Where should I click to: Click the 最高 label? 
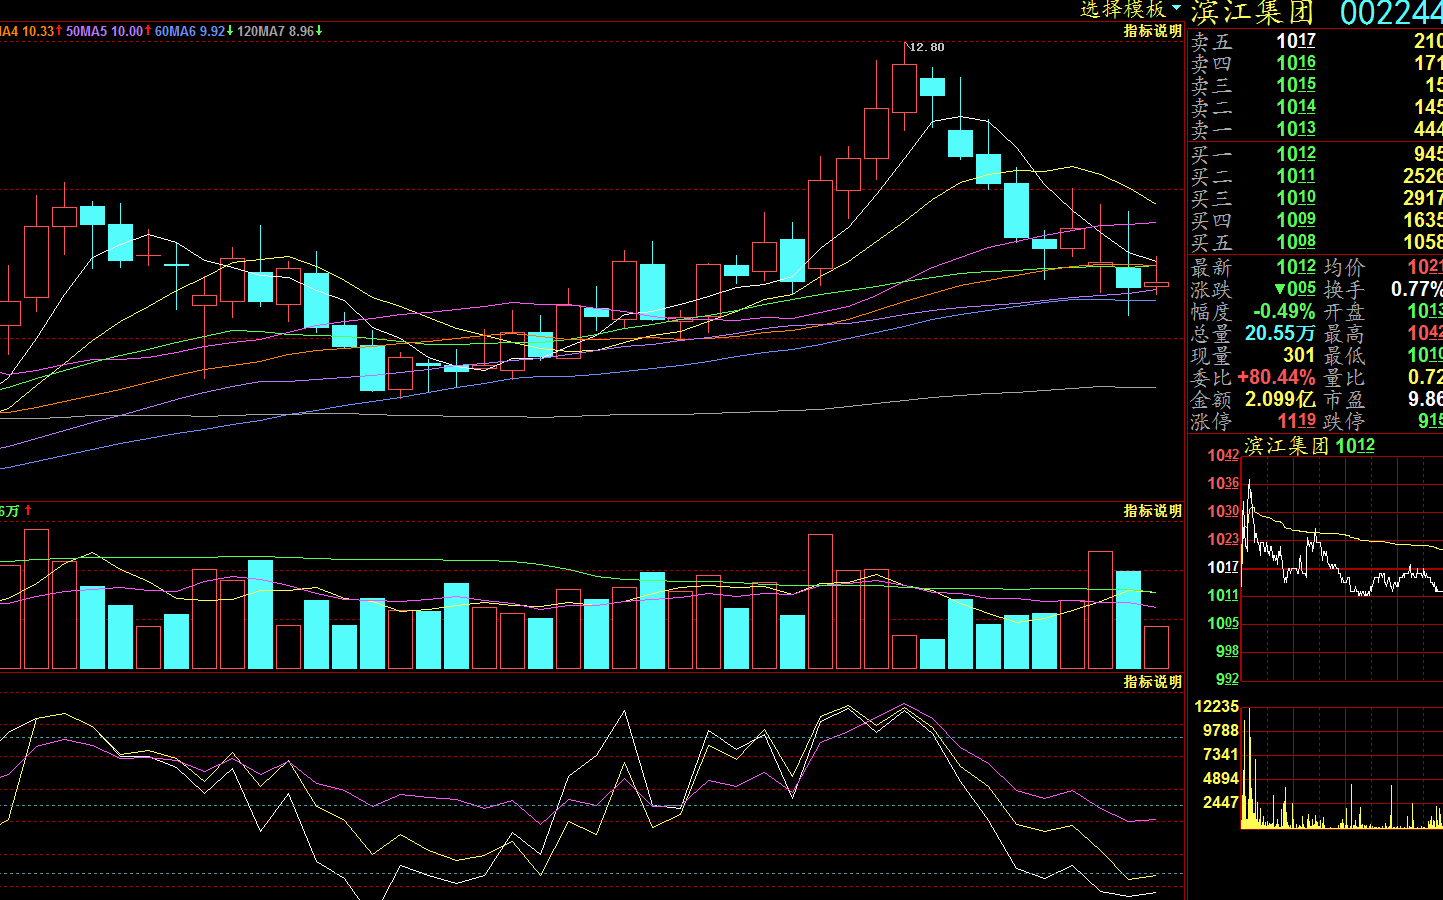(x=1344, y=333)
